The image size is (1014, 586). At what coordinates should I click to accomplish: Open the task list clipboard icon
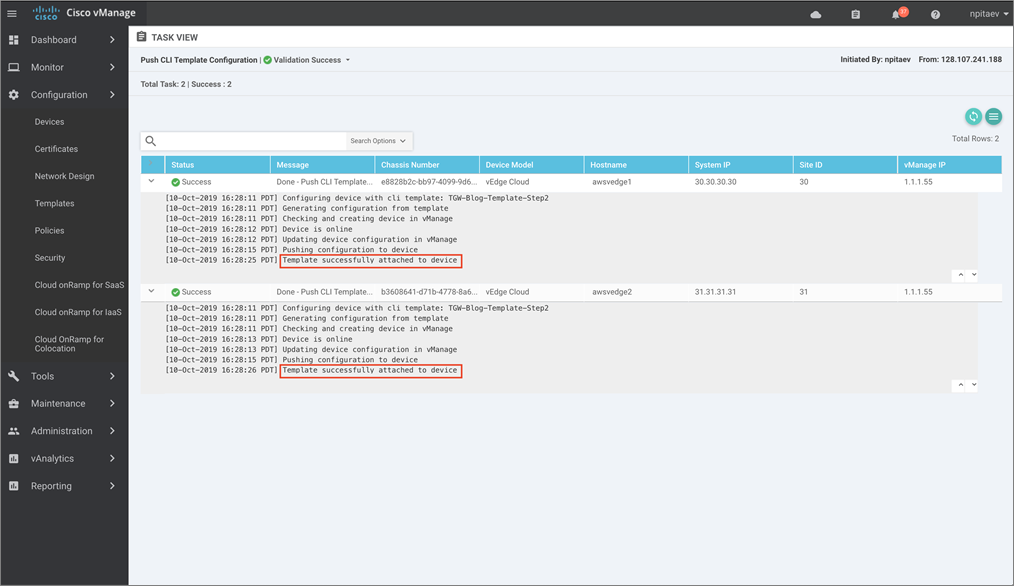pyautogui.click(x=856, y=14)
